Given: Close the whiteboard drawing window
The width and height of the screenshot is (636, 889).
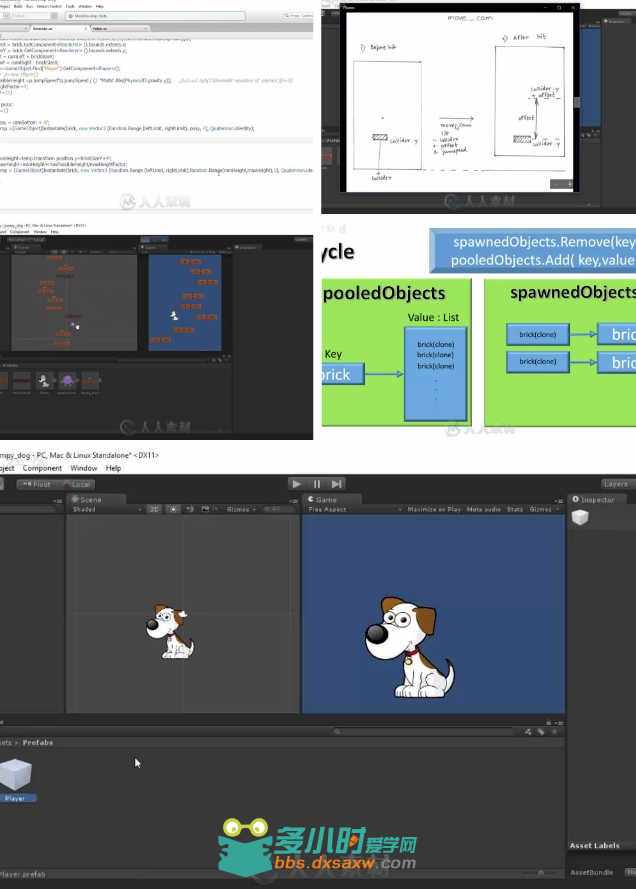Looking at the screenshot, I should tap(573, 7).
